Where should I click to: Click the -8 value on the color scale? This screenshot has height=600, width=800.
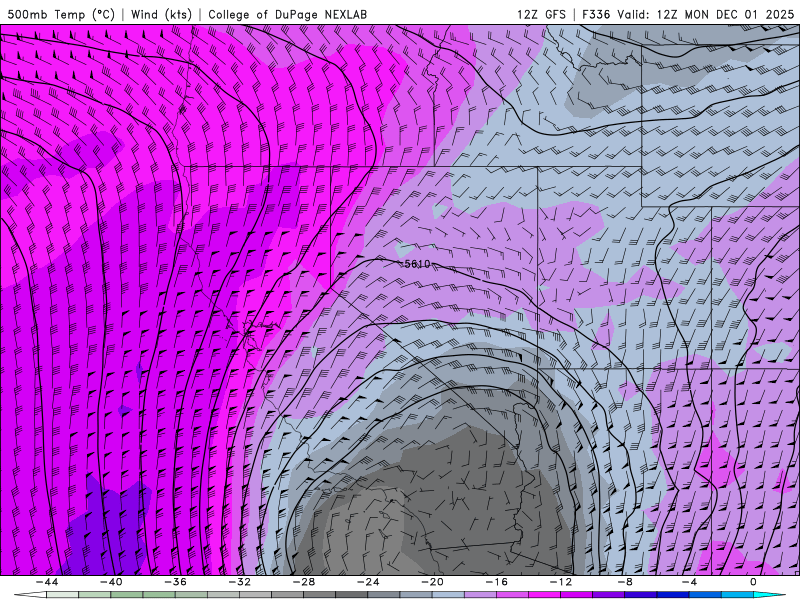pyautogui.click(x=625, y=582)
